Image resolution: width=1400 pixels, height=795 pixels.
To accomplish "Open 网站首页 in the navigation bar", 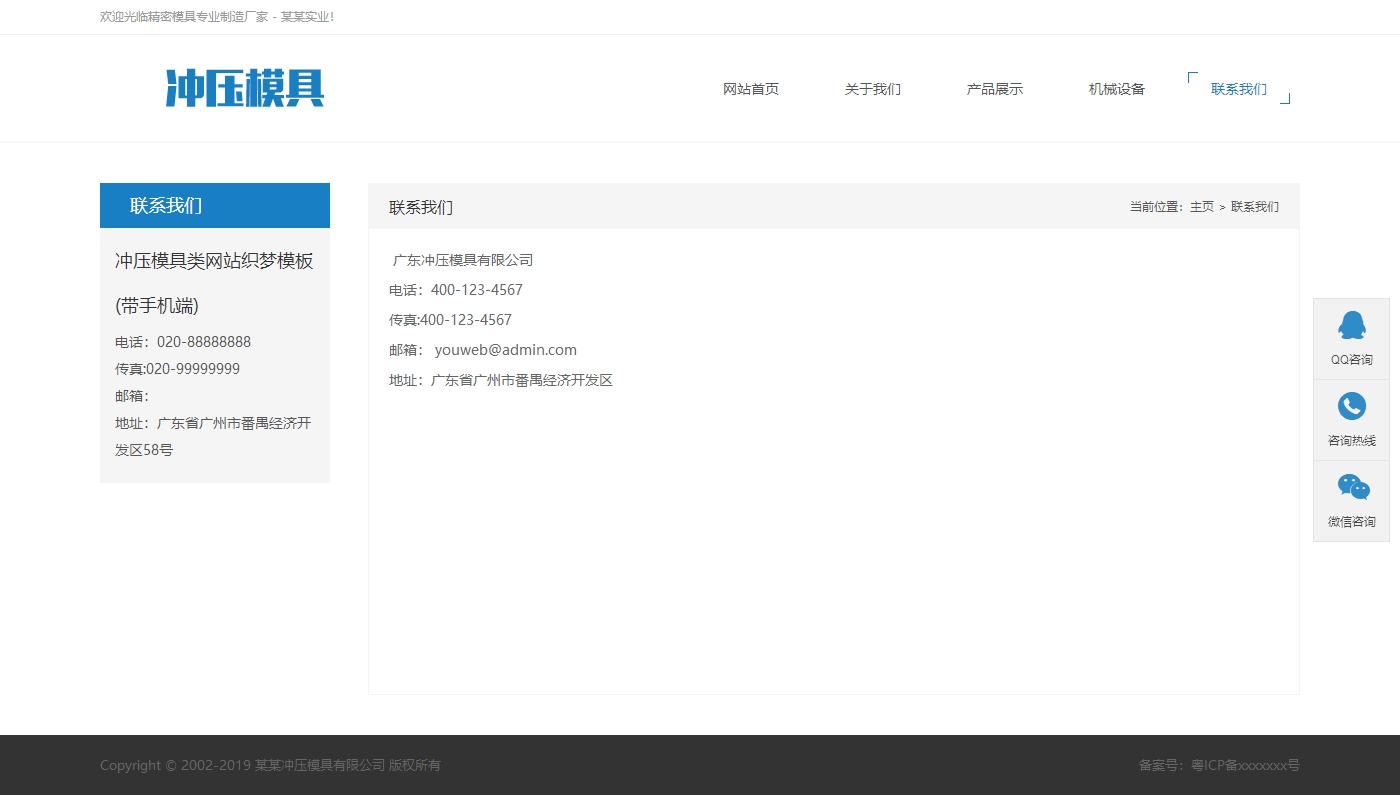I will [750, 88].
